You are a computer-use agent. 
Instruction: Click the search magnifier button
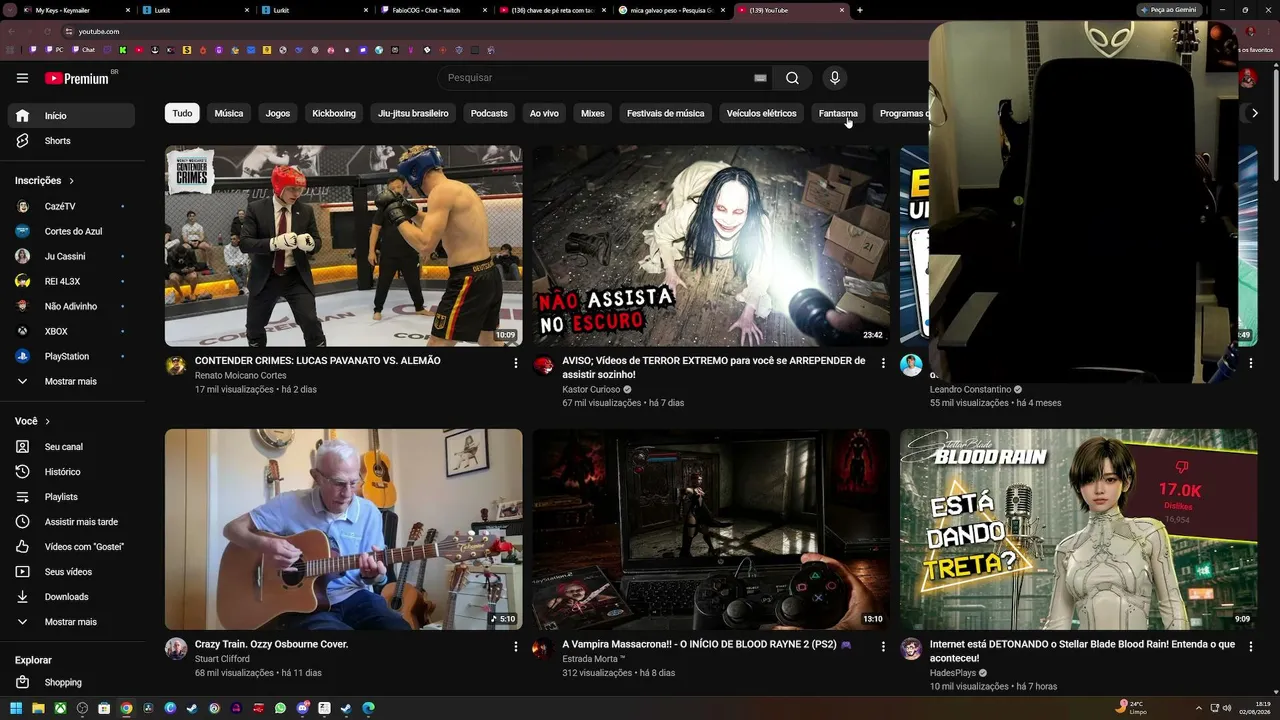click(792, 78)
